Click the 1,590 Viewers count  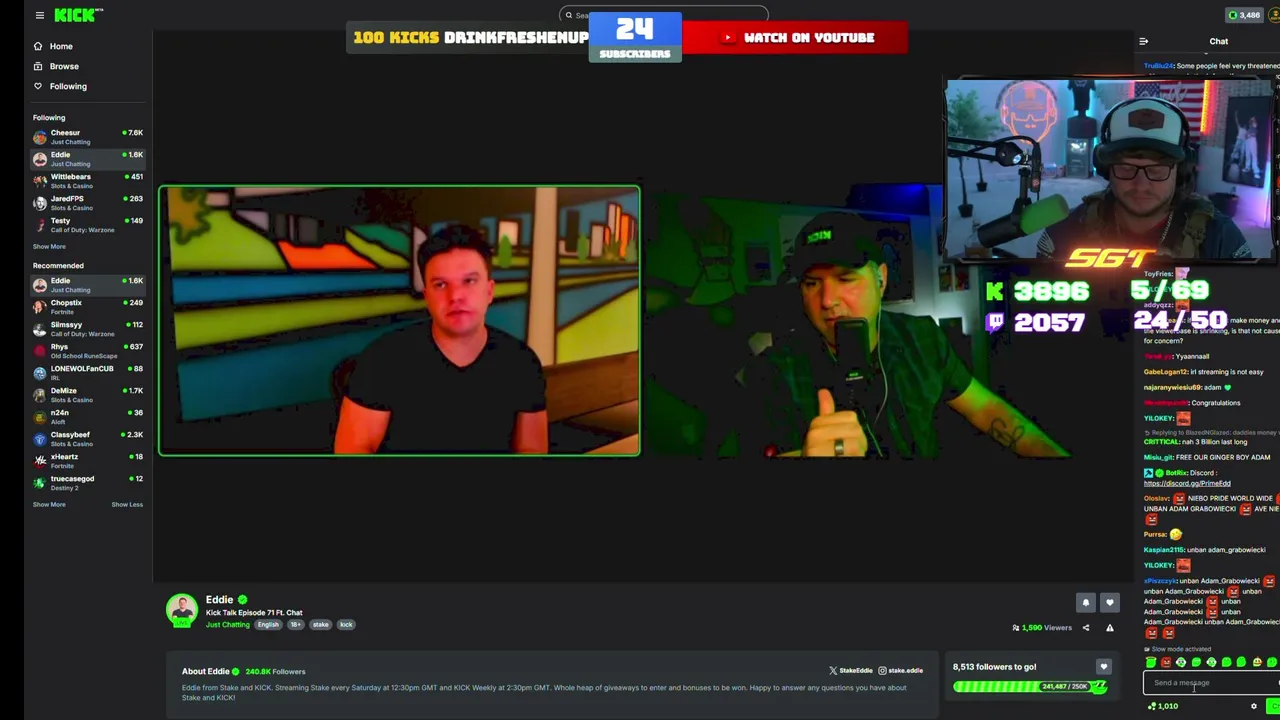[1042, 628]
